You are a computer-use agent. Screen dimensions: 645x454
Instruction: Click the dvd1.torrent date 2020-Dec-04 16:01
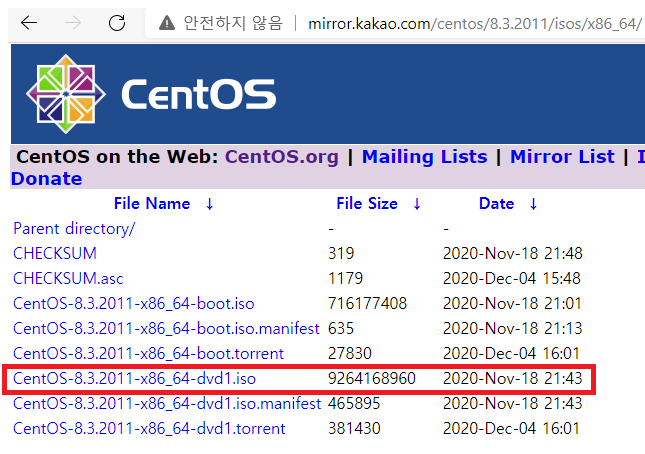click(511, 429)
